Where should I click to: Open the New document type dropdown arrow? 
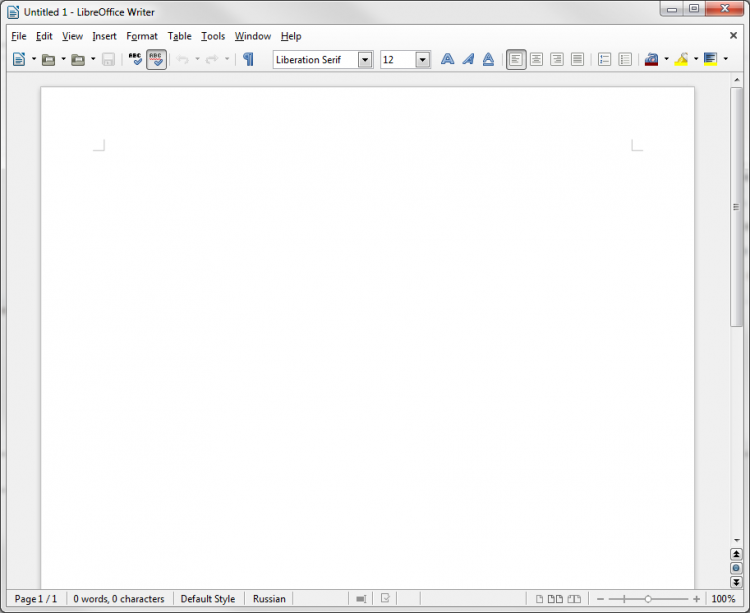point(34,59)
